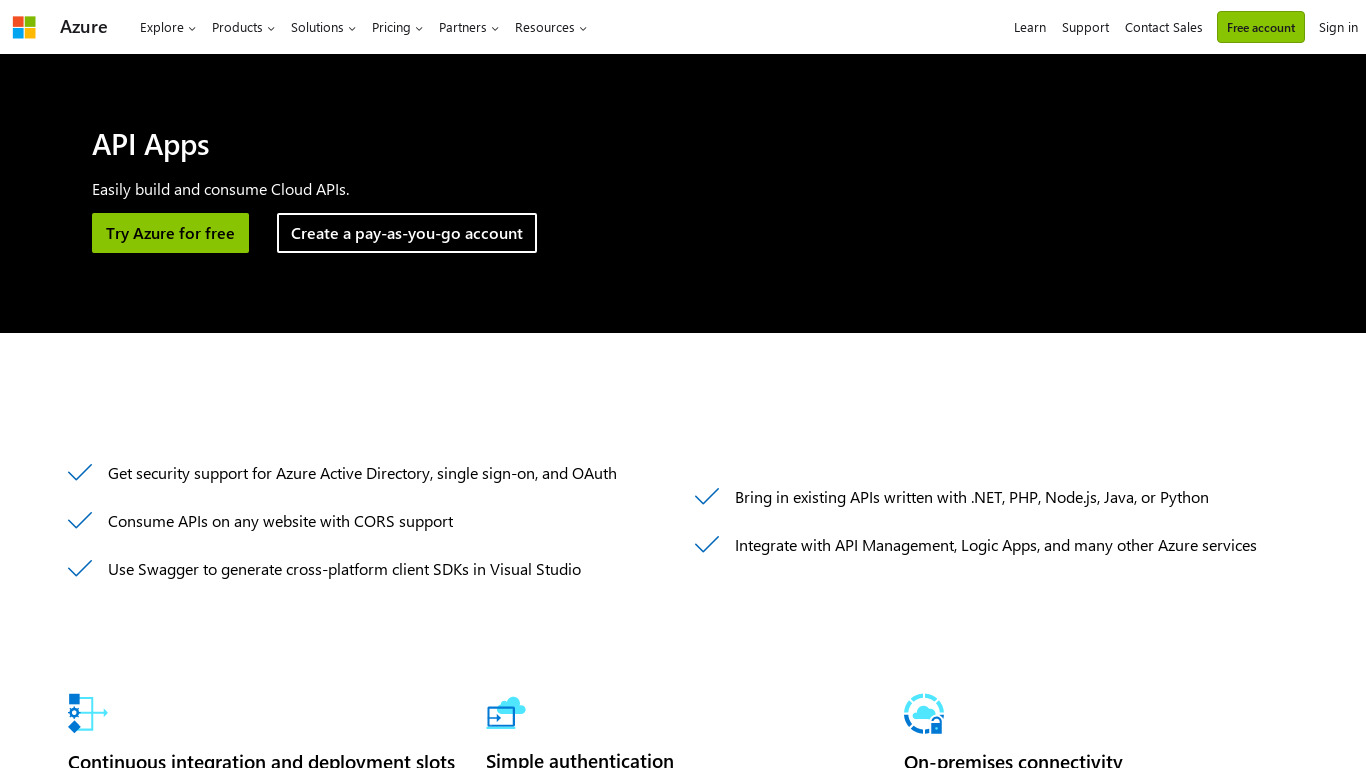
Task: Click the green Free account button
Action: [1261, 27]
